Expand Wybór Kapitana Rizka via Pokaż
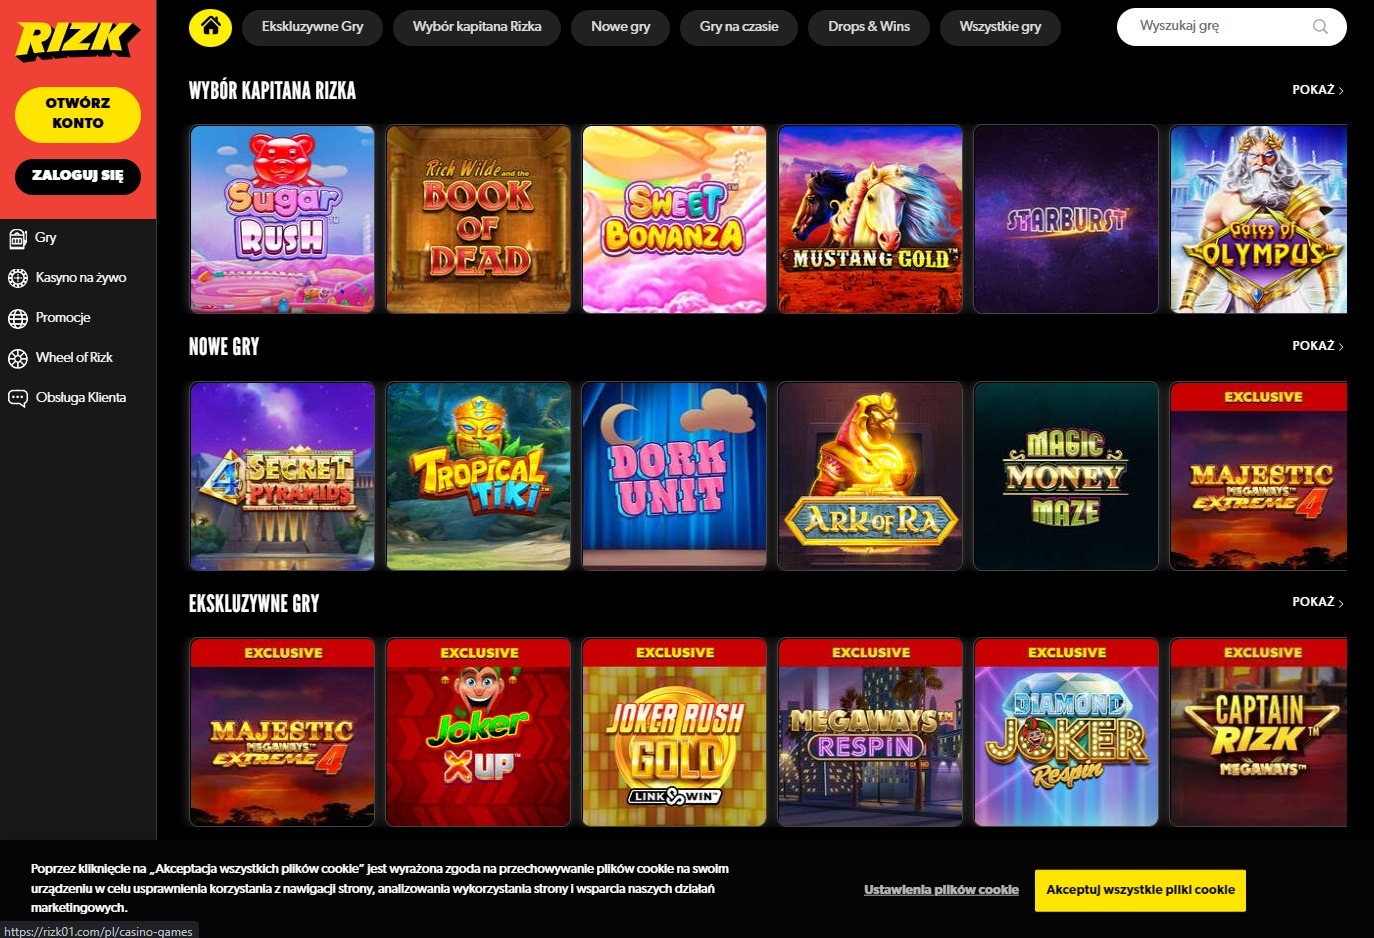 [x=1317, y=90]
